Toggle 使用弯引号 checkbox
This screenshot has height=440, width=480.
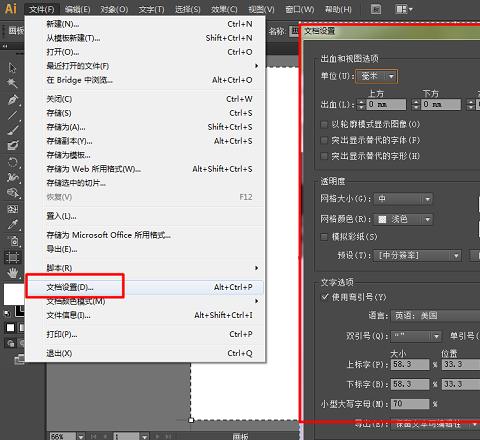tap(325, 297)
